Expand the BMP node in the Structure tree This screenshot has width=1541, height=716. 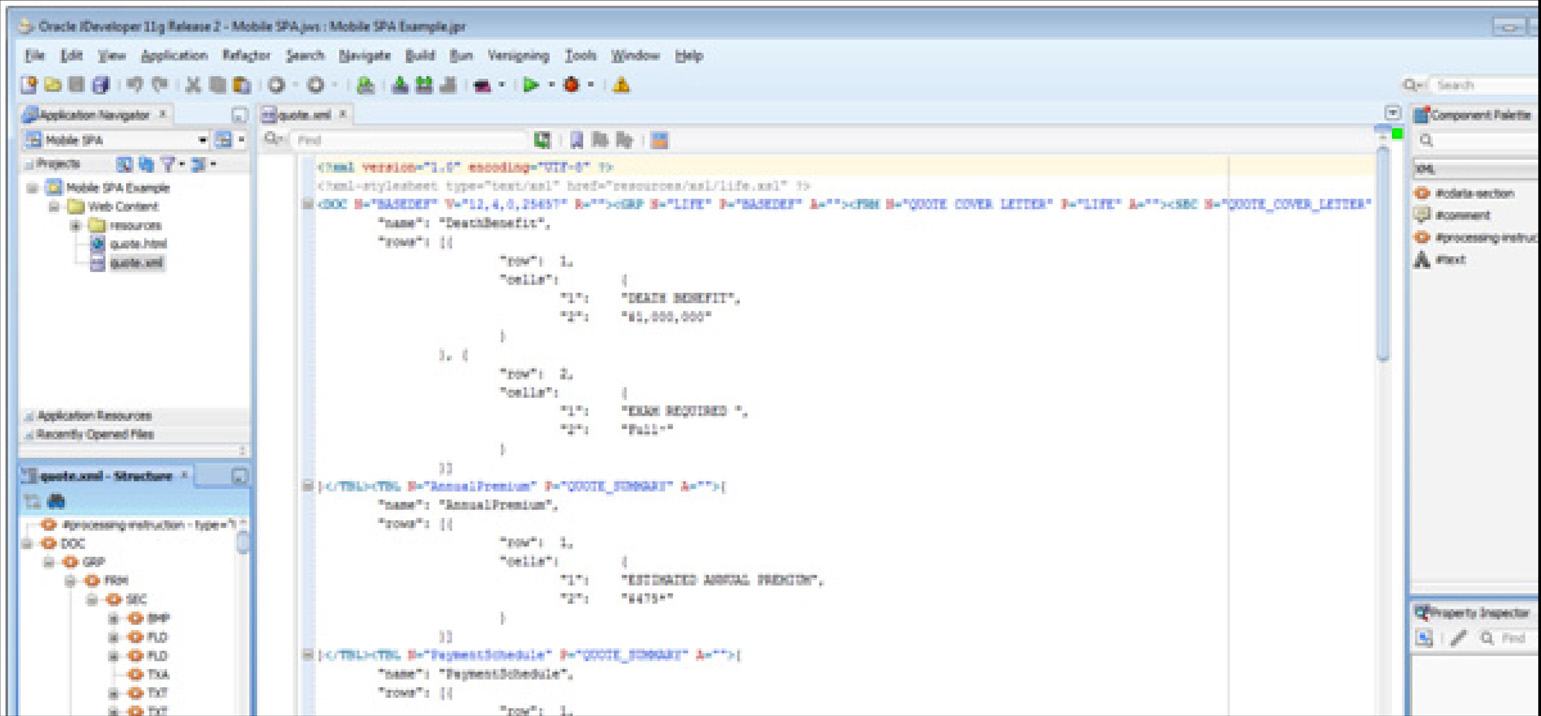[x=114, y=617]
